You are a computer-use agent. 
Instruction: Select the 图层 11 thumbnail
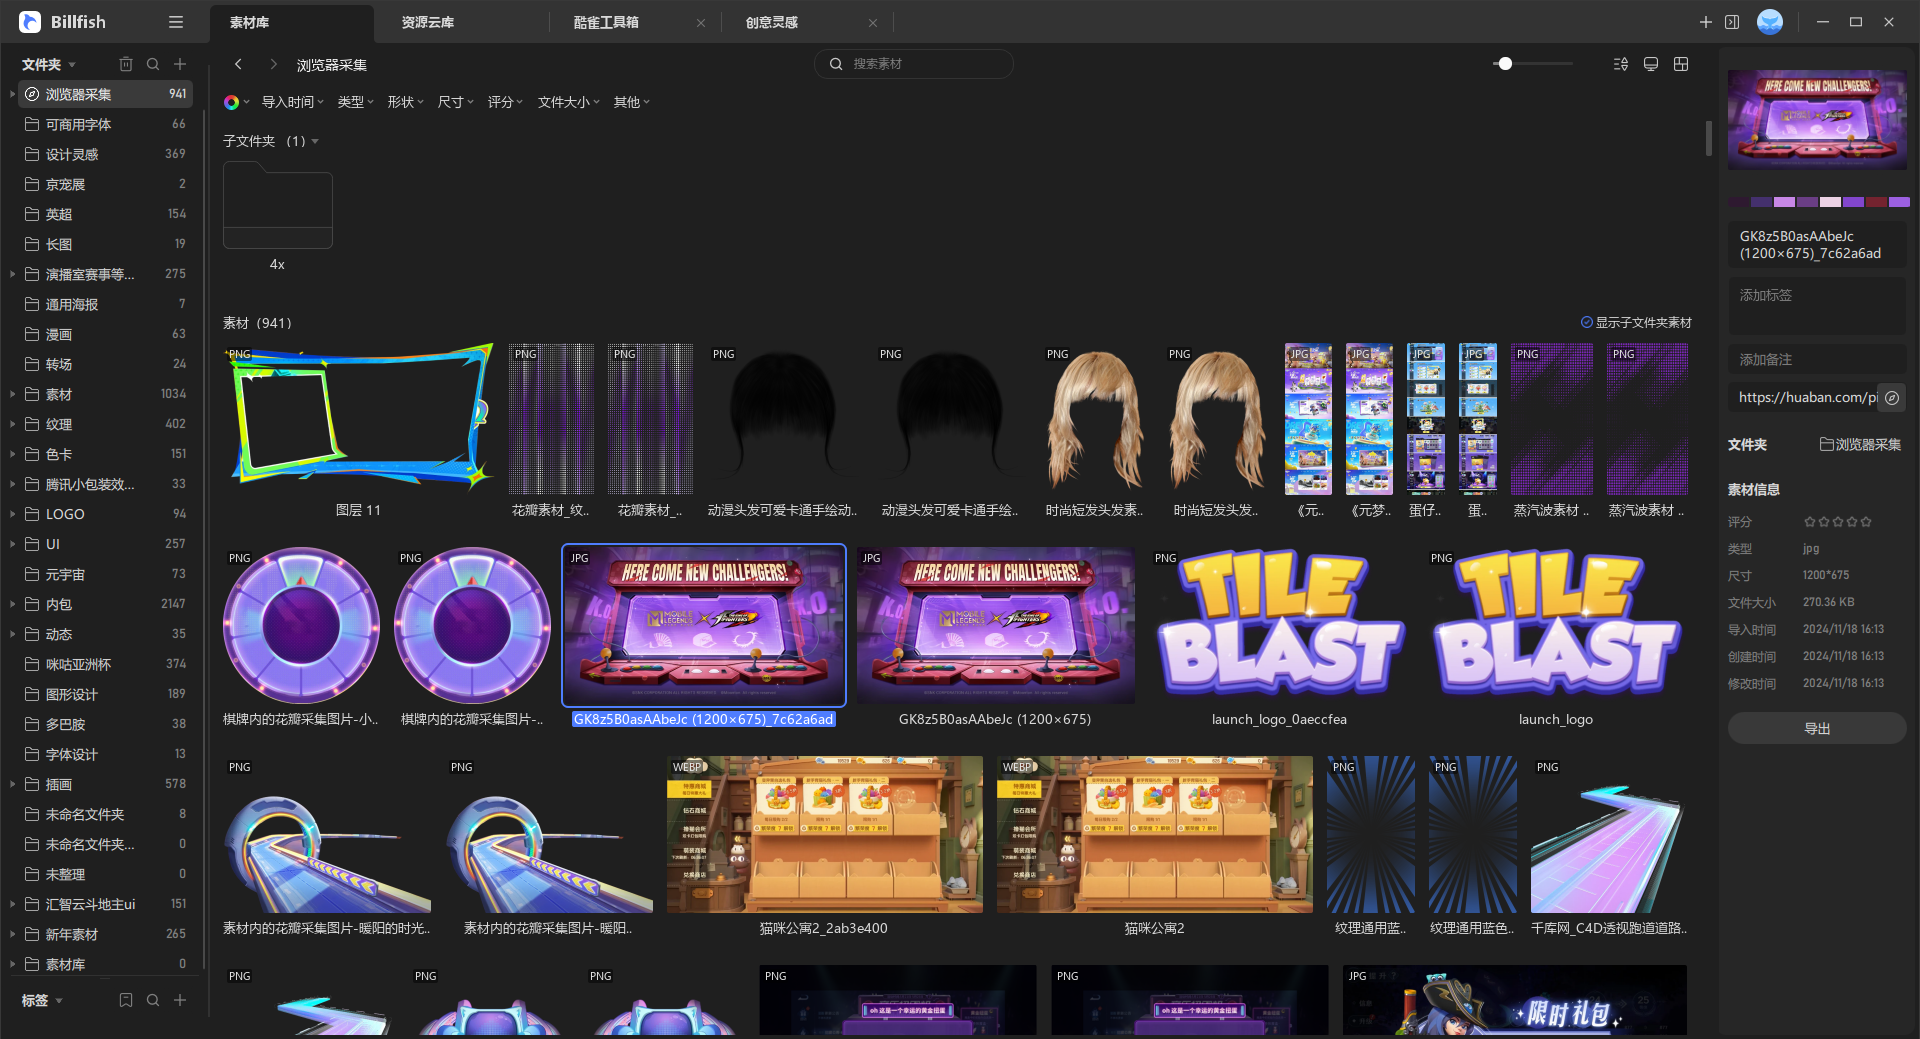(358, 419)
